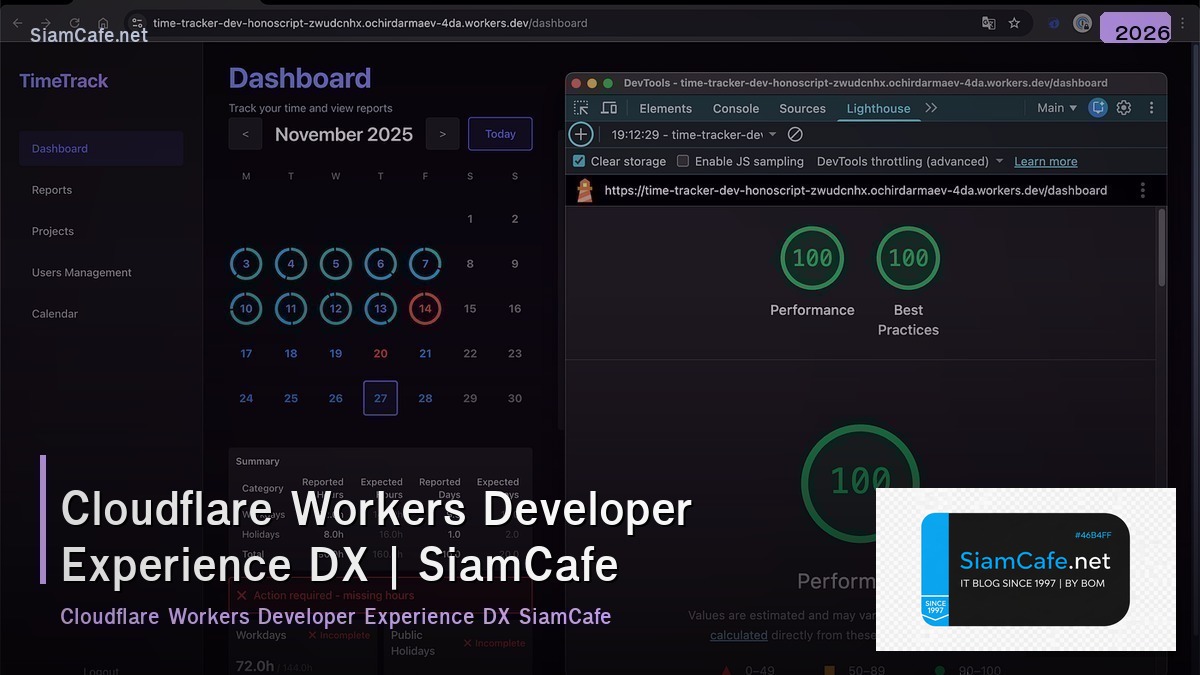
Task: Enable the JS sampling checkbox
Action: 682,160
